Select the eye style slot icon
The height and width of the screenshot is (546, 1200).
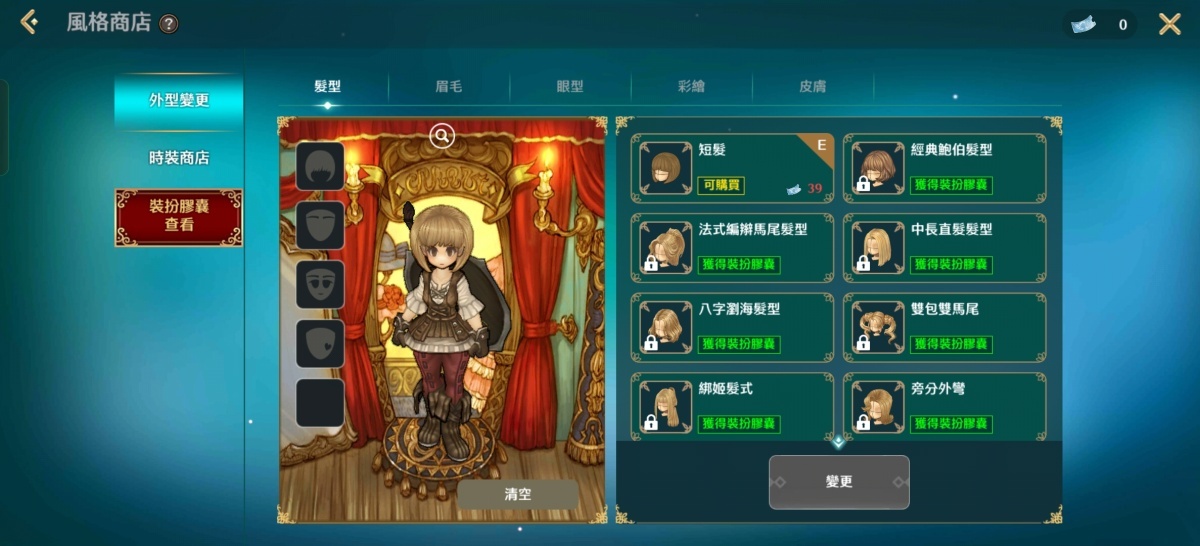coord(320,284)
